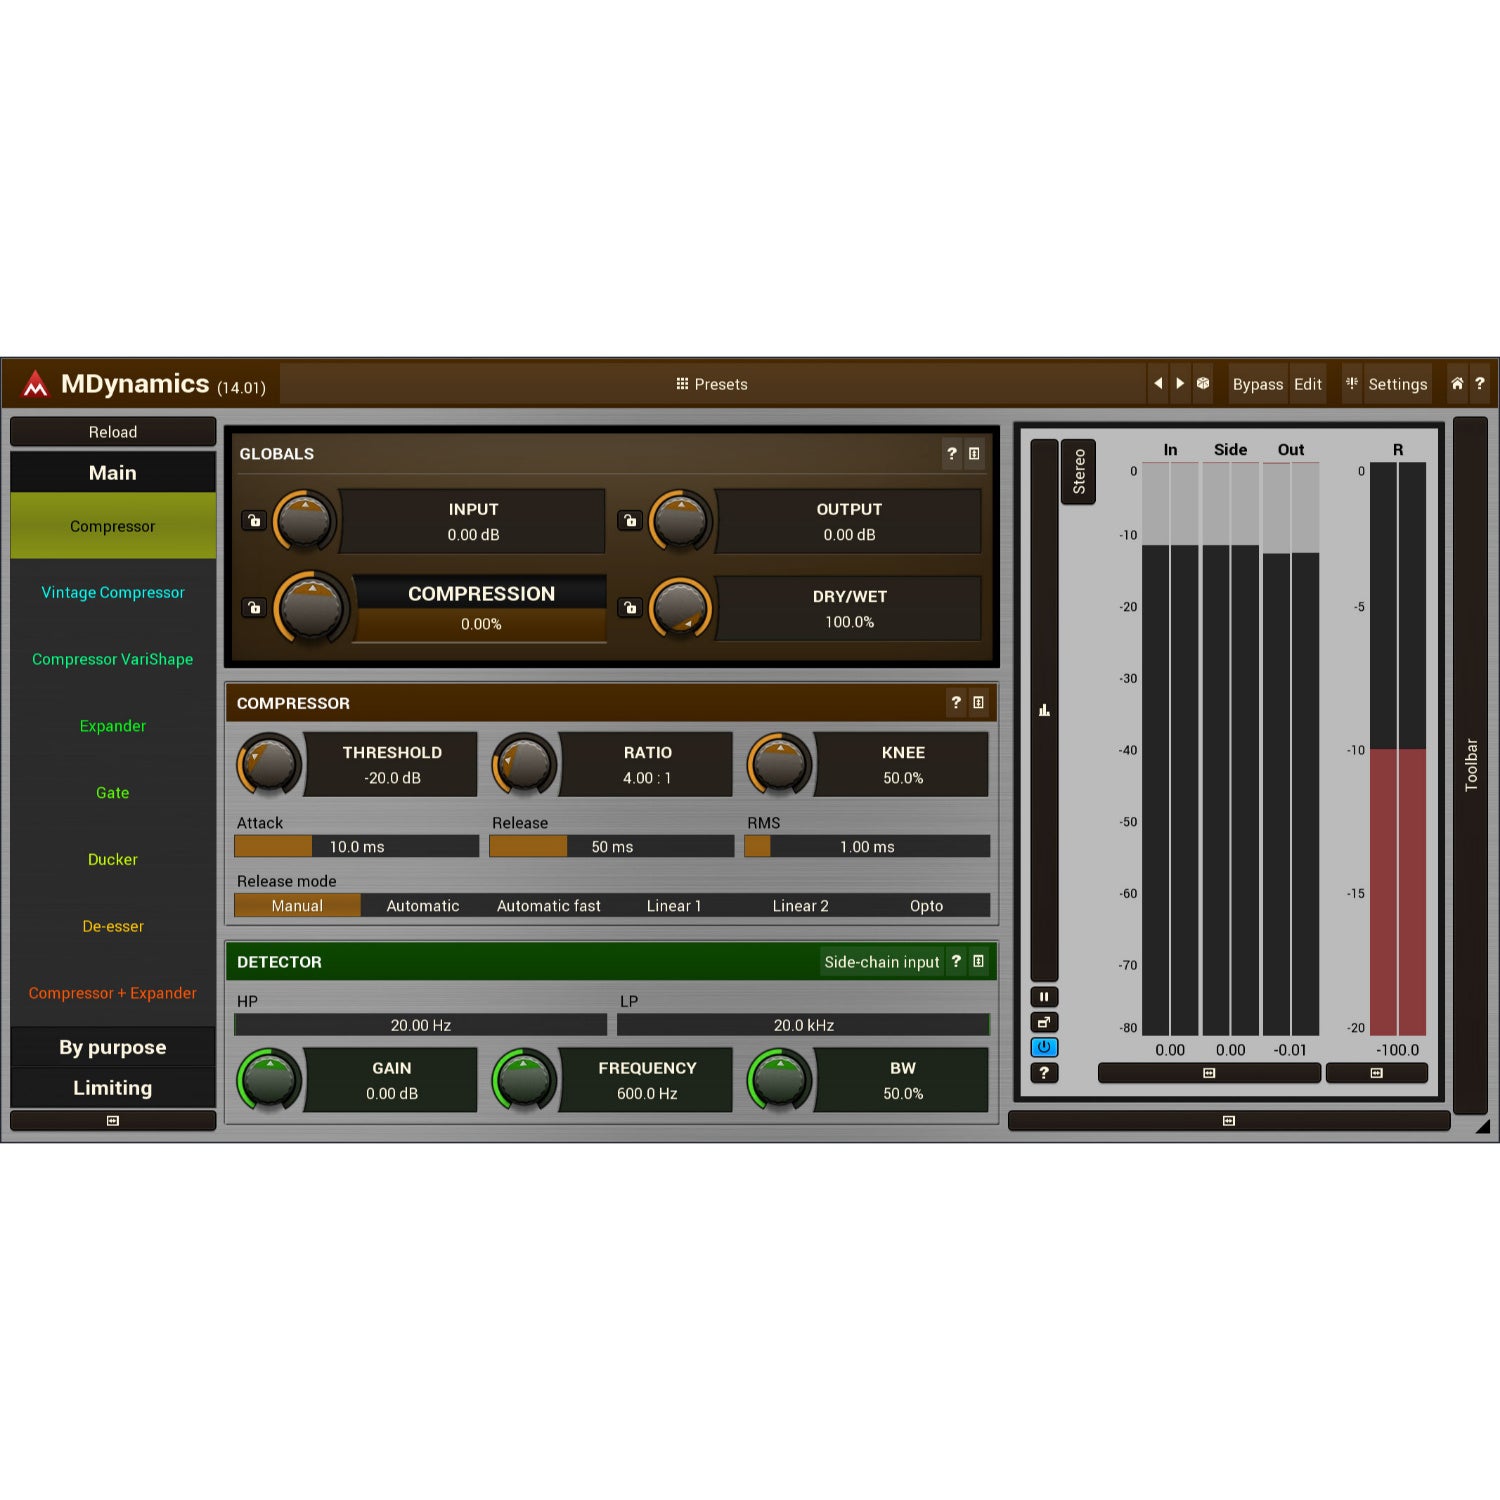
Task: Click the previous preset arrow
Action: pos(1158,384)
